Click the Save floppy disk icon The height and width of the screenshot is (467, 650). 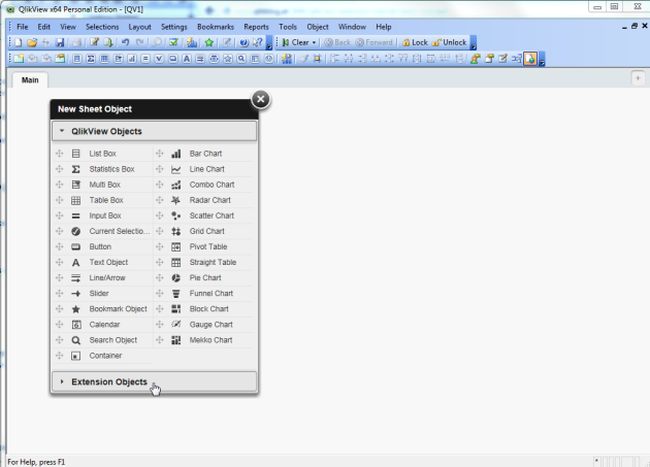(60, 42)
